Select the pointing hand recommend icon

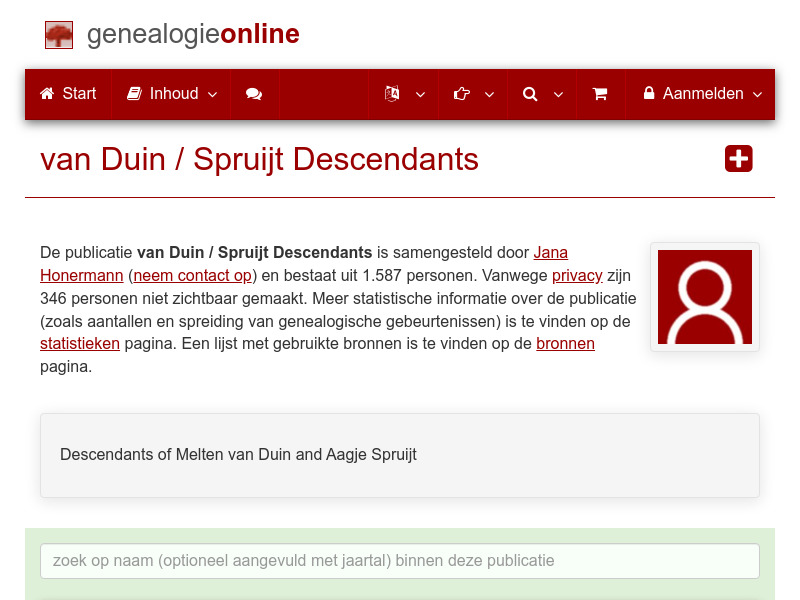tap(461, 93)
